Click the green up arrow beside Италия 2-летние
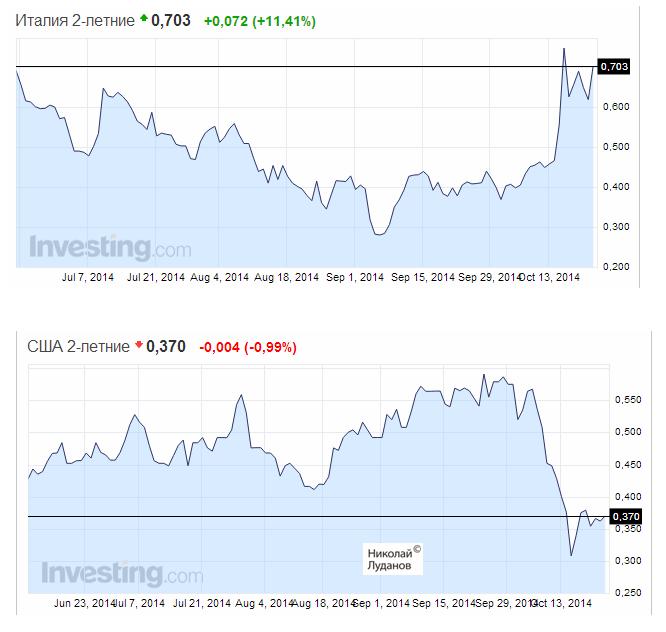Image resolution: width=666 pixels, height=632 pixels. click(142, 18)
